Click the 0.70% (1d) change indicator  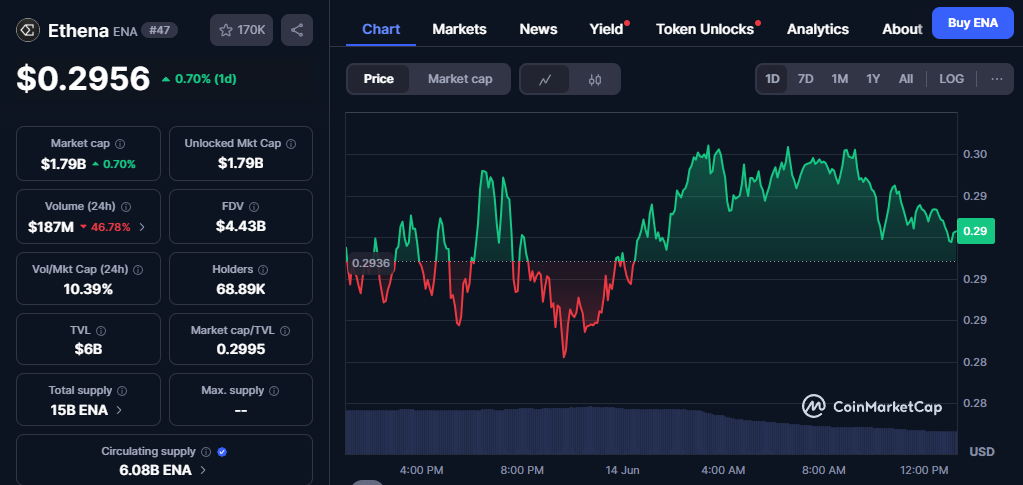(199, 79)
